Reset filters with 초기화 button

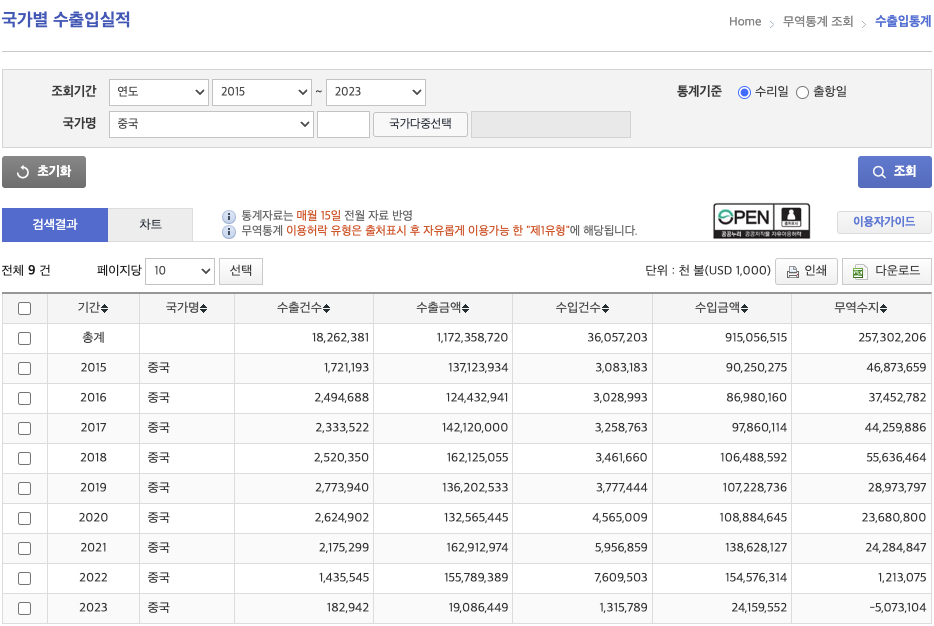(x=44, y=172)
